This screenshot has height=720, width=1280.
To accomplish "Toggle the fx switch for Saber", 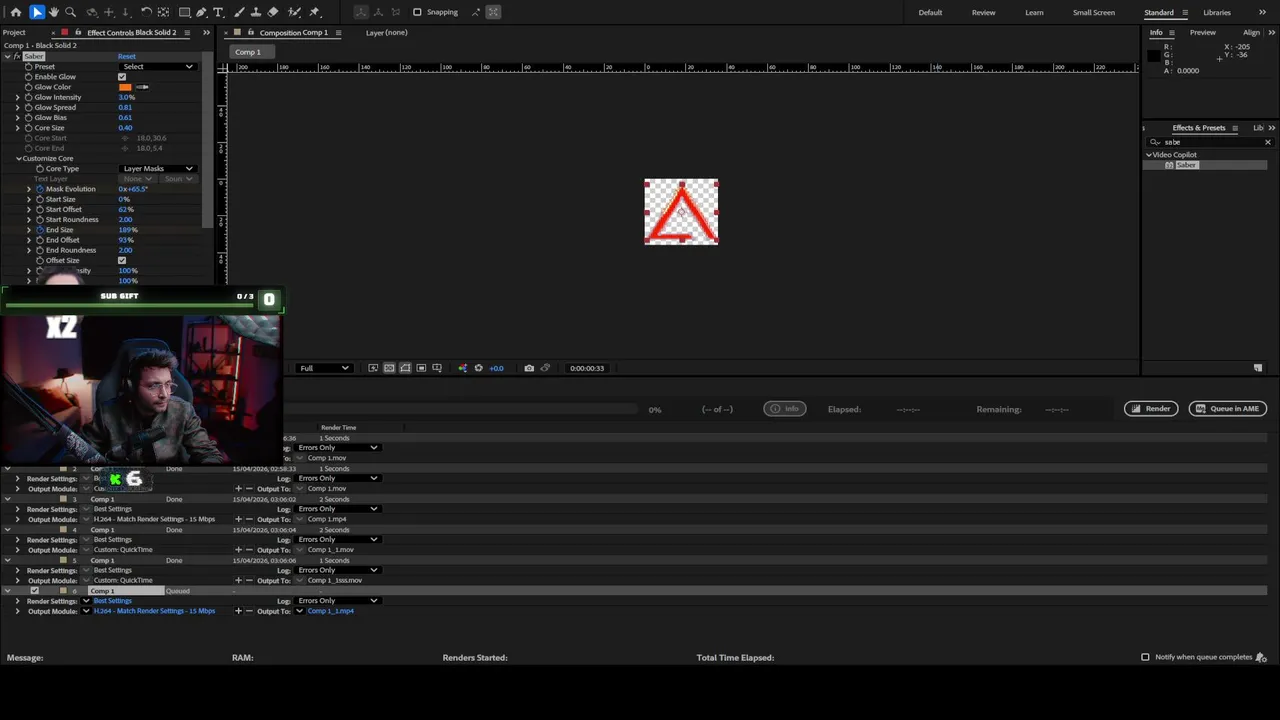I will (17, 56).
